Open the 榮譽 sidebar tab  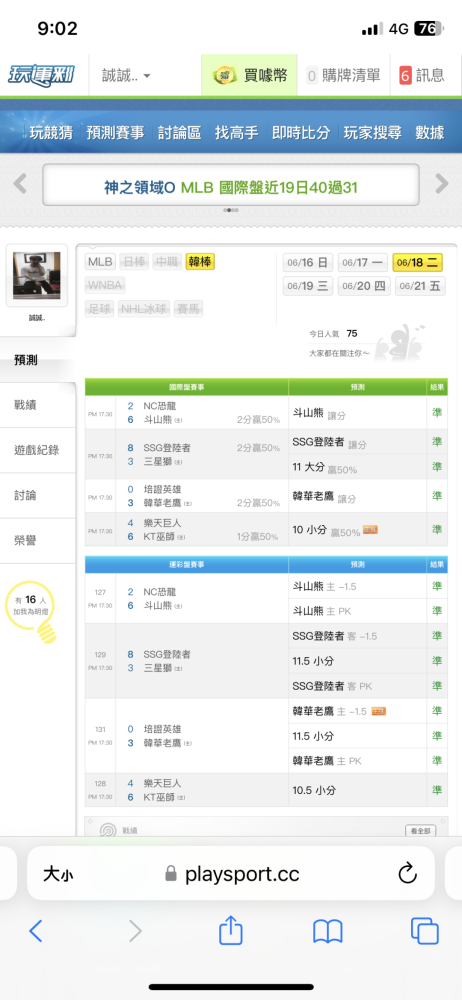click(x=38, y=541)
